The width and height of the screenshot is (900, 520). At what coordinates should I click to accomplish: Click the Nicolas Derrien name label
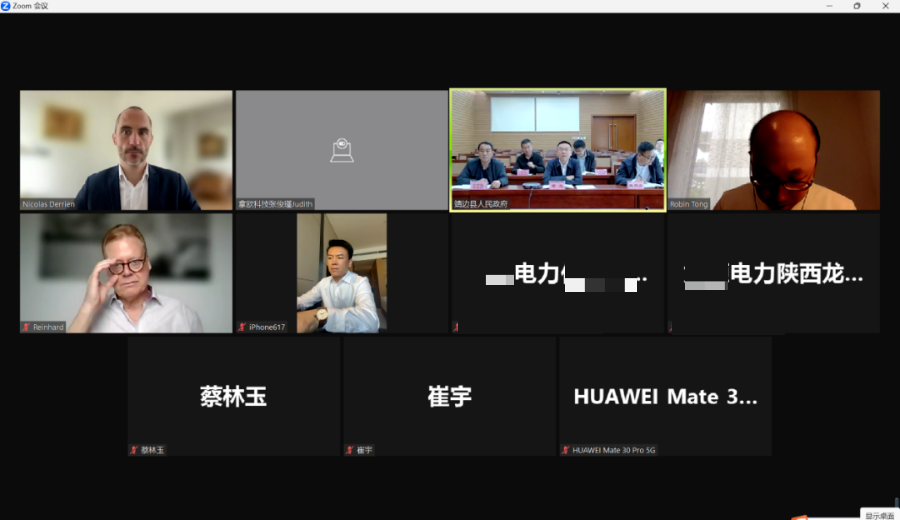48,204
